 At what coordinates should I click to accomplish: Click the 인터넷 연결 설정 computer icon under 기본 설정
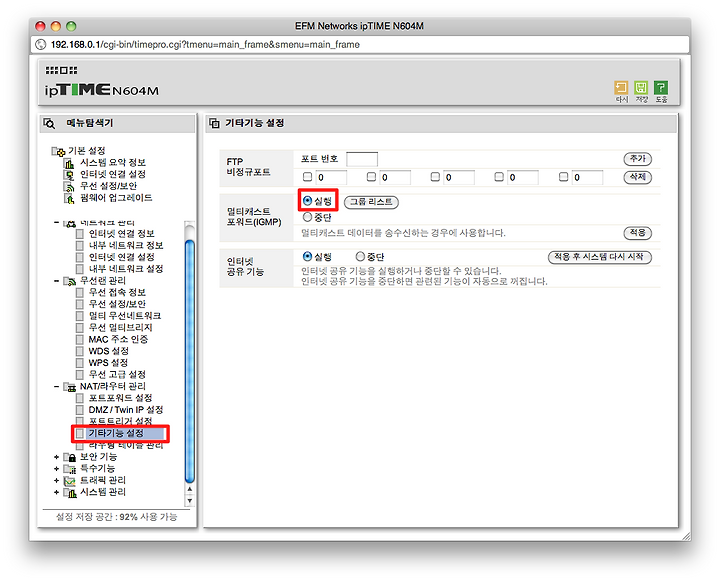(69, 175)
